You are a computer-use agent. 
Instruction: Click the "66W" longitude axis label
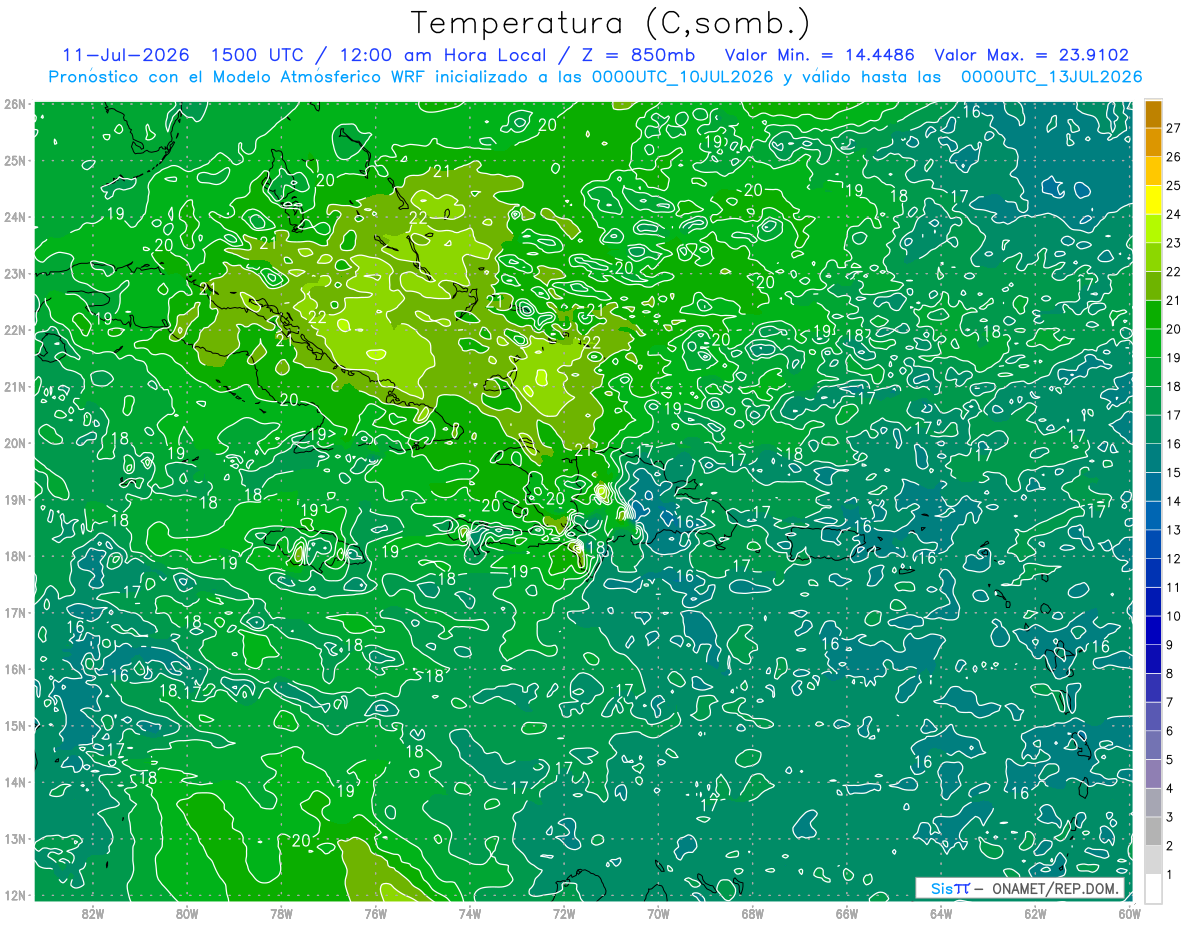(847, 912)
